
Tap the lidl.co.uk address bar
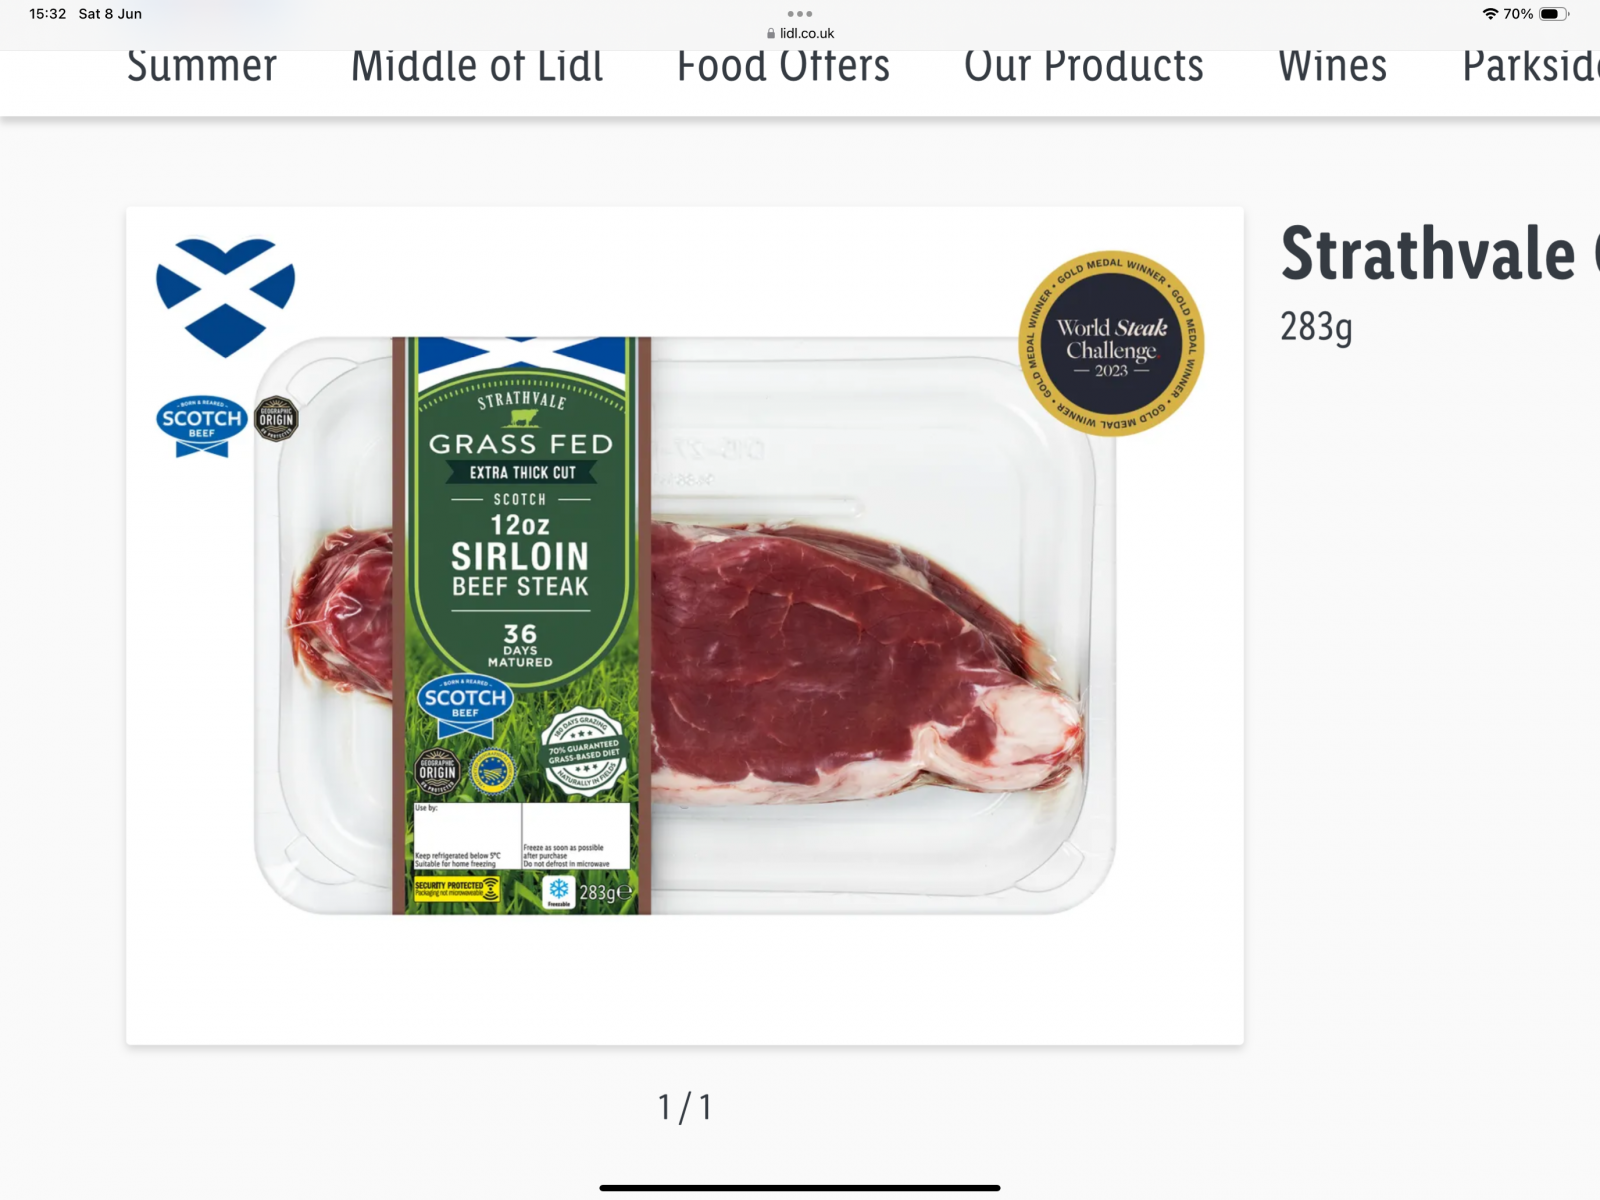coord(800,33)
